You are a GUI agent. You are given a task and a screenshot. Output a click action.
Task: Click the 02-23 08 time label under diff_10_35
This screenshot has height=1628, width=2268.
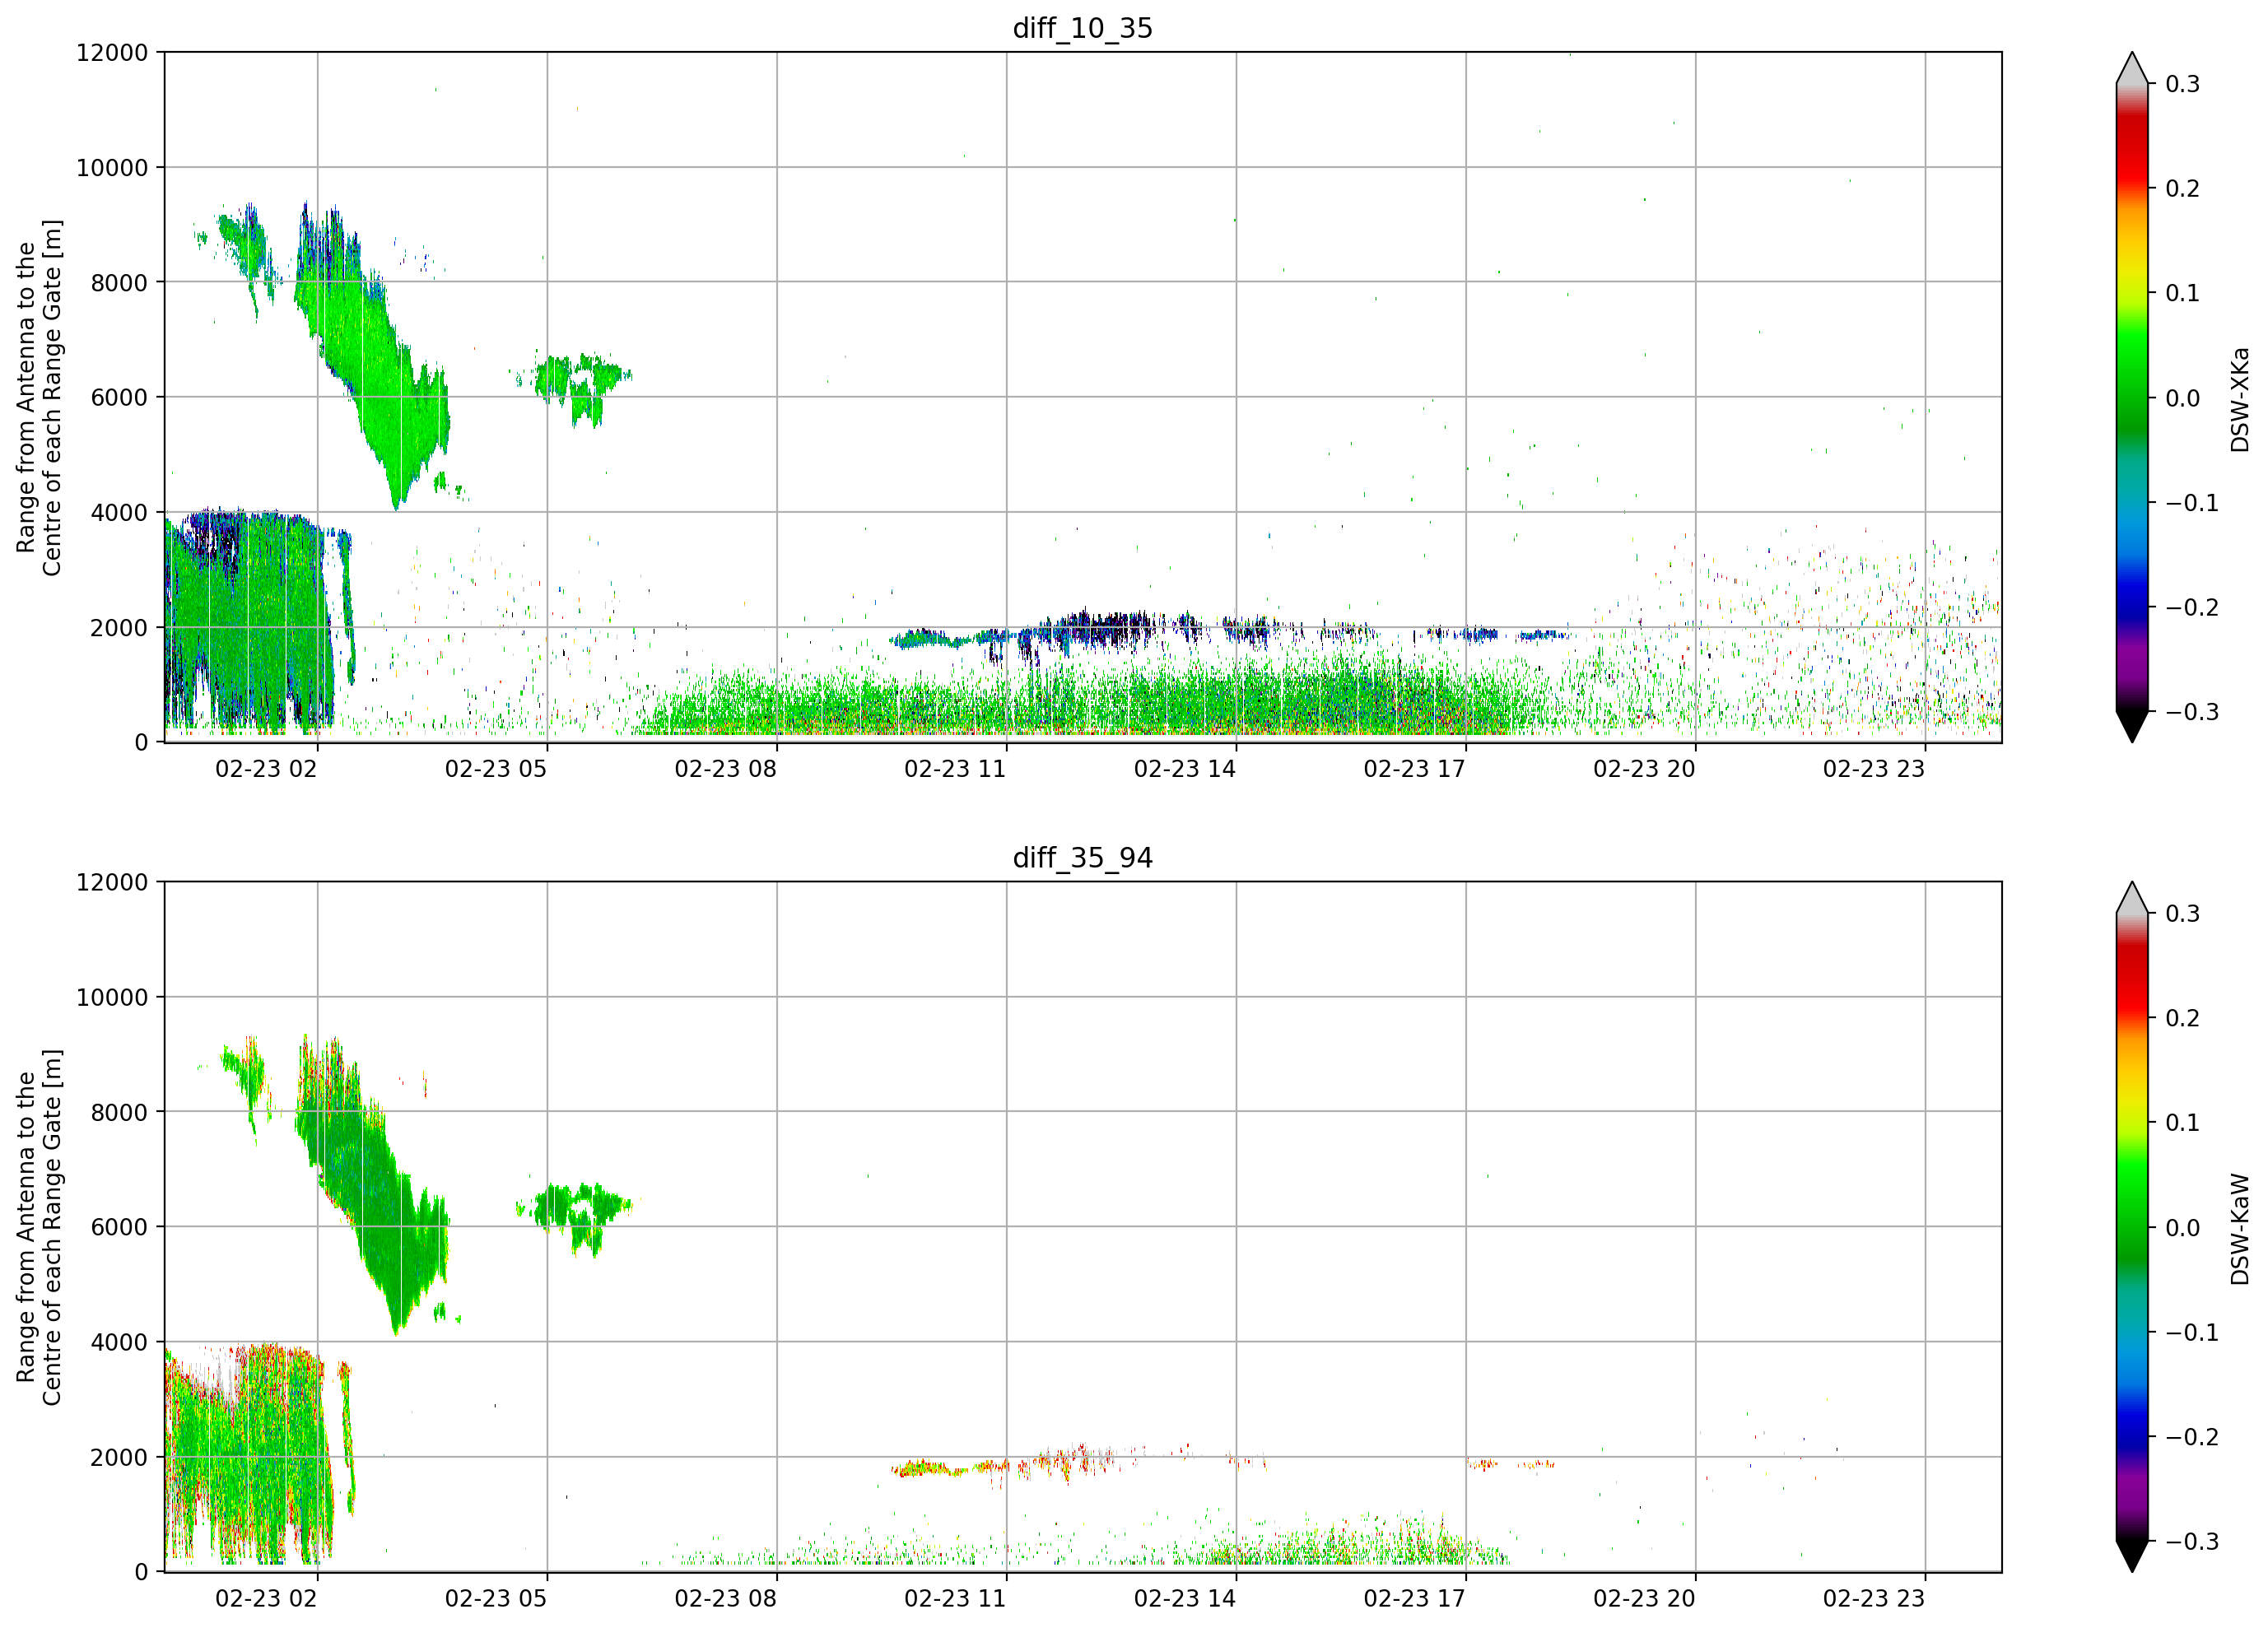tap(725, 769)
